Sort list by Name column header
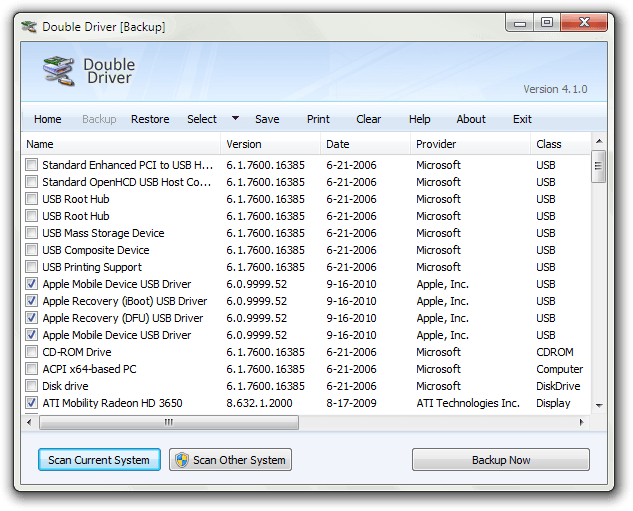 [120, 144]
